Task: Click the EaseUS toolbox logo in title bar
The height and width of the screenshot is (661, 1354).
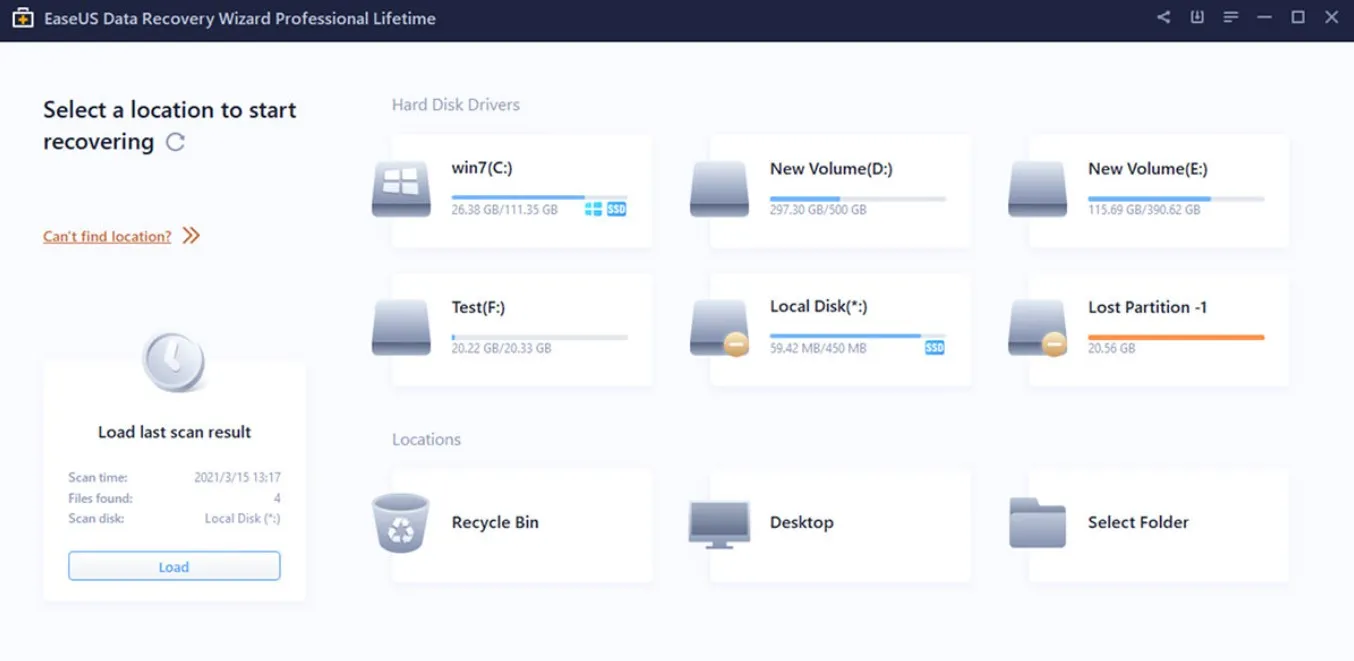Action: [22, 18]
